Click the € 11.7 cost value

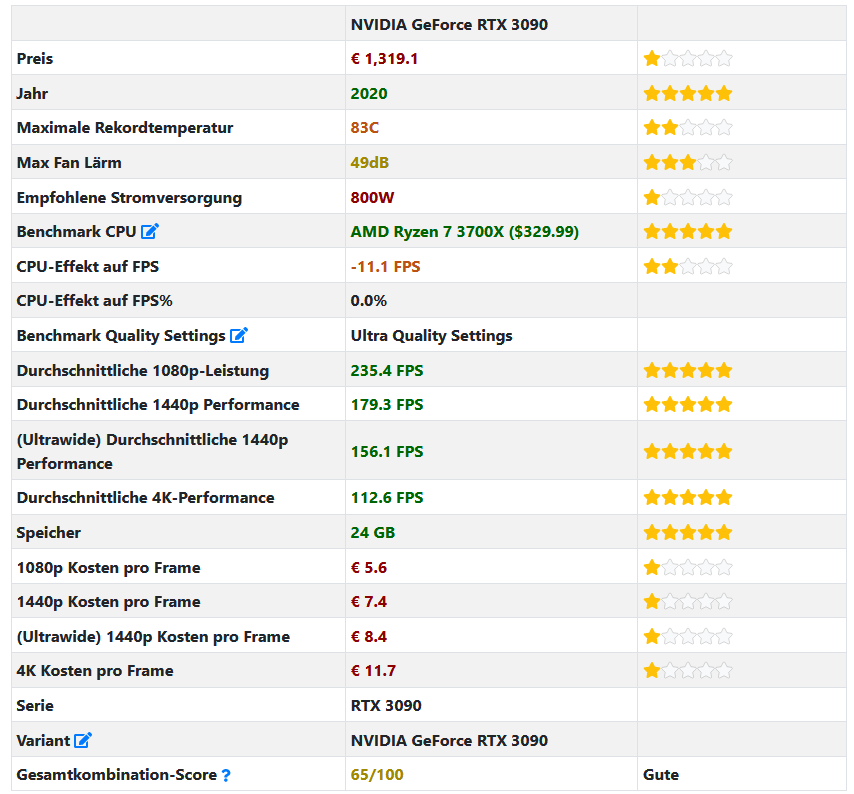pyautogui.click(x=373, y=670)
